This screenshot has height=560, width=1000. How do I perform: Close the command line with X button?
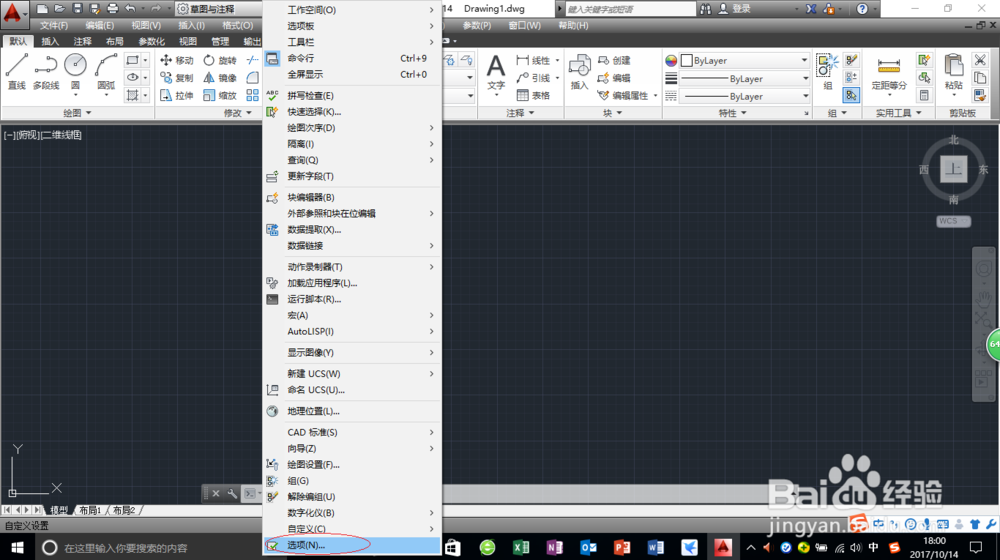(x=216, y=494)
